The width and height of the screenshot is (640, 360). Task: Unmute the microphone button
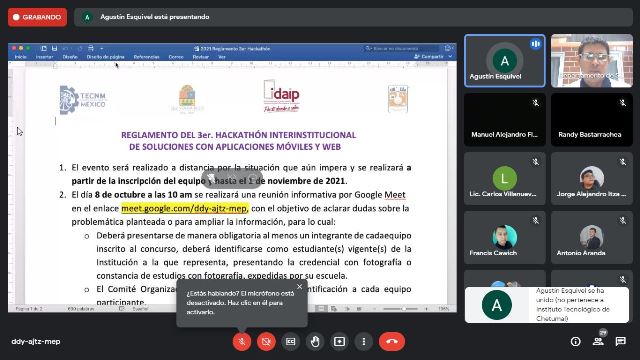tap(242, 341)
